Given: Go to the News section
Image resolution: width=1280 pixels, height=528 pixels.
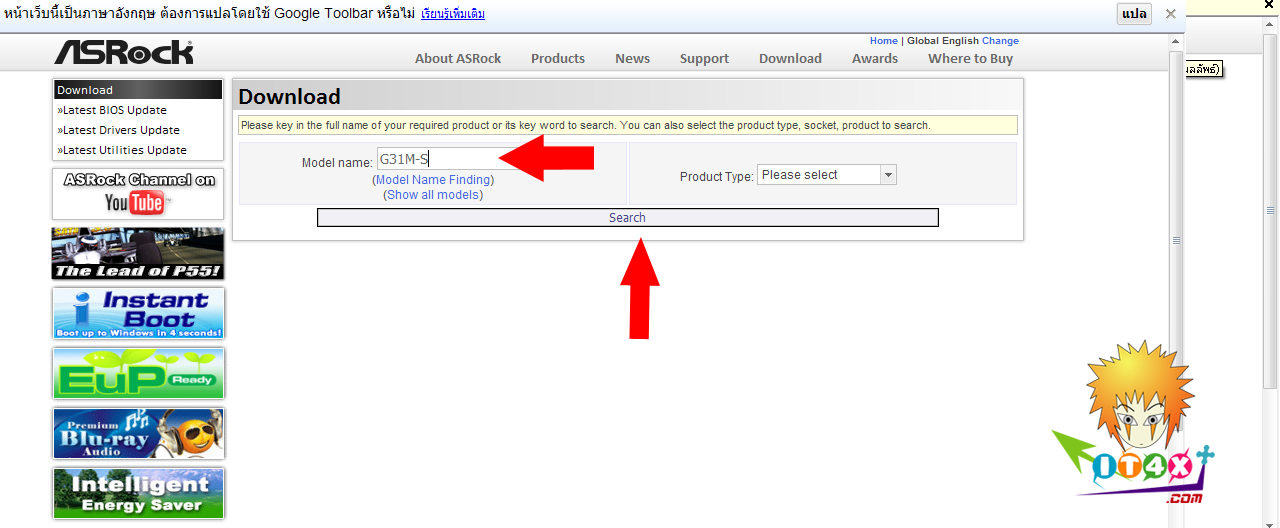Looking at the screenshot, I should click(x=633, y=58).
